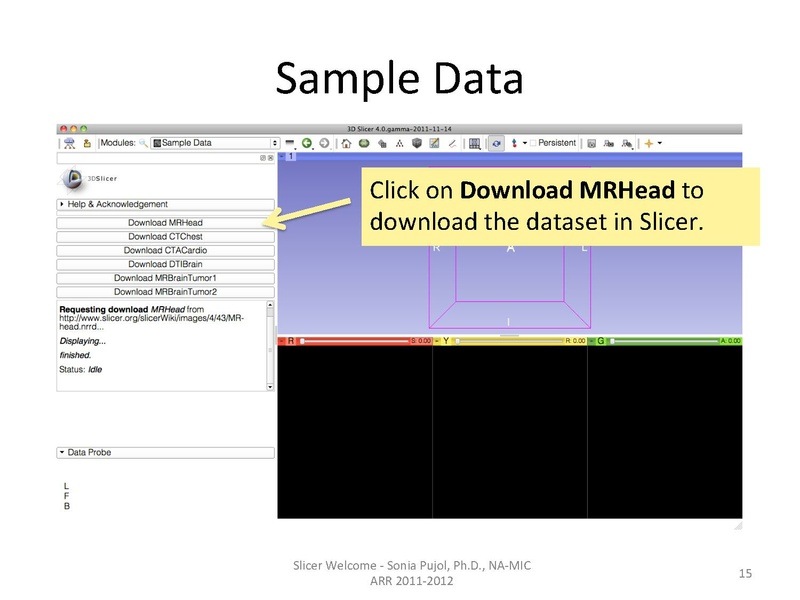Click the Load Data icon at toolbar left
The width and height of the screenshot is (800, 600).
click(71, 142)
